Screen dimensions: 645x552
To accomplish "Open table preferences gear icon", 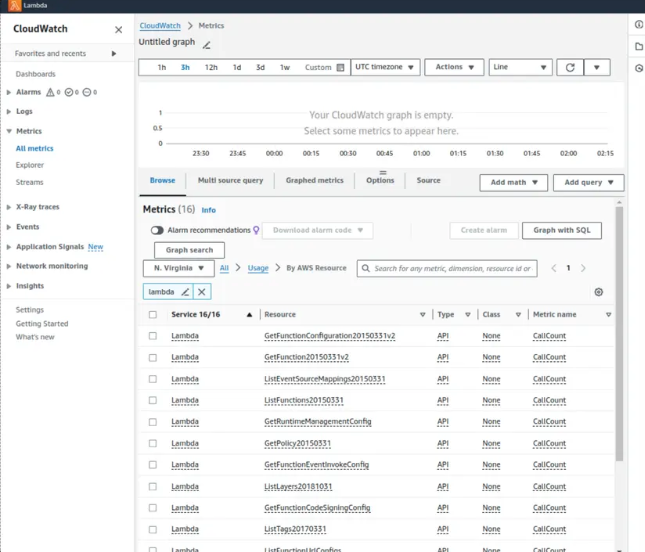I will (x=599, y=292).
